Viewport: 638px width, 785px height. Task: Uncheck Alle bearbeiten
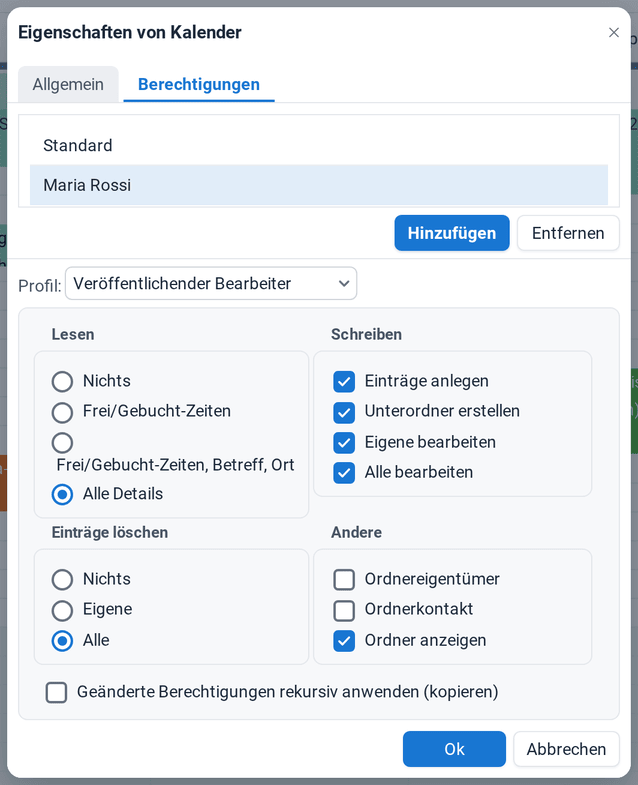[344, 473]
